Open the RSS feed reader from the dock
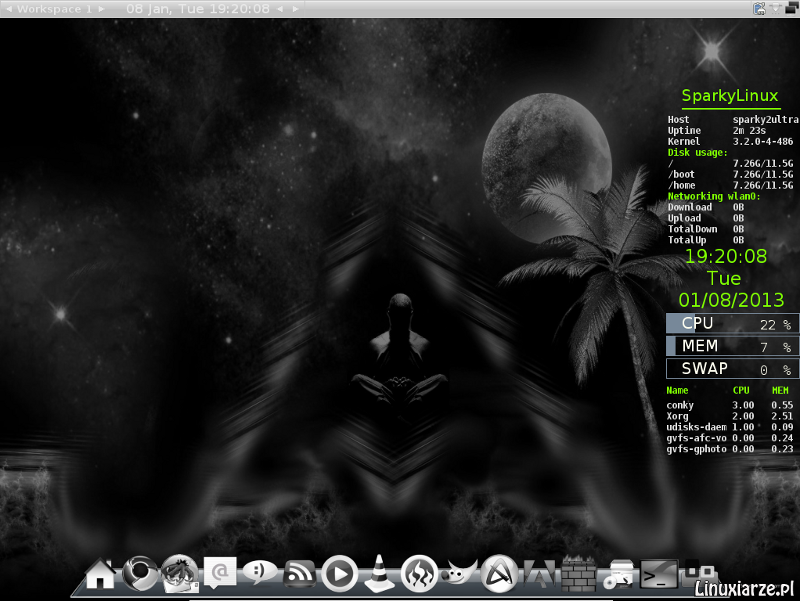 click(x=297, y=573)
